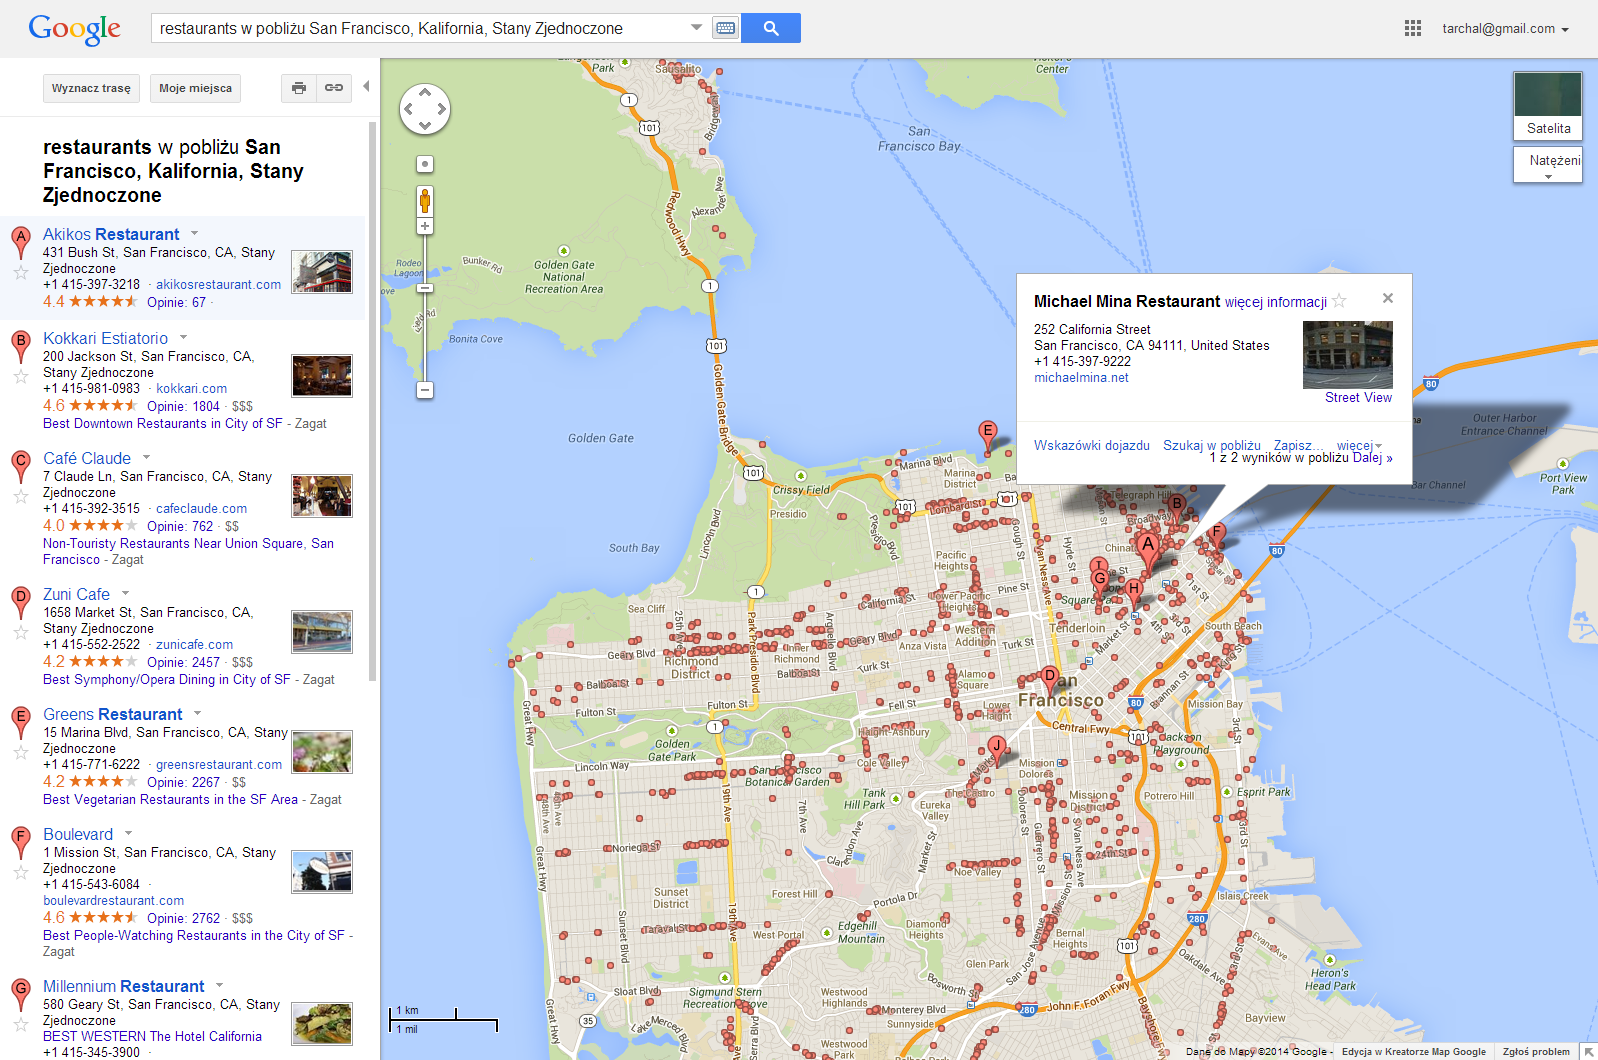Image resolution: width=1598 pixels, height=1060 pixels.
Task: Star Akikos Restaurant result
Action: 20,272
